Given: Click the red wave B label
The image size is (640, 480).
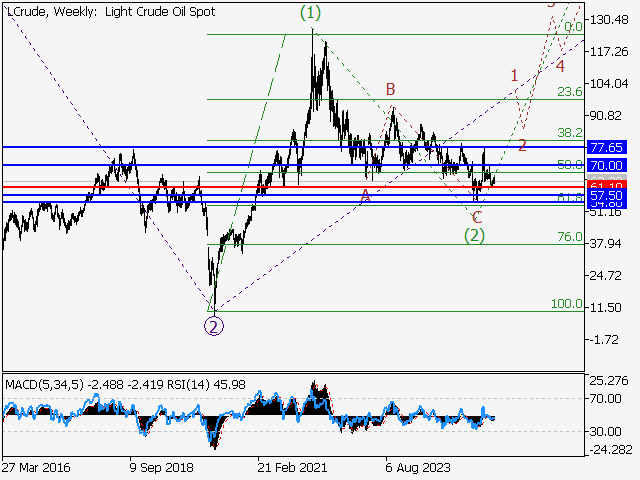Looking at the screenshot, I should (x=391, y=89).
